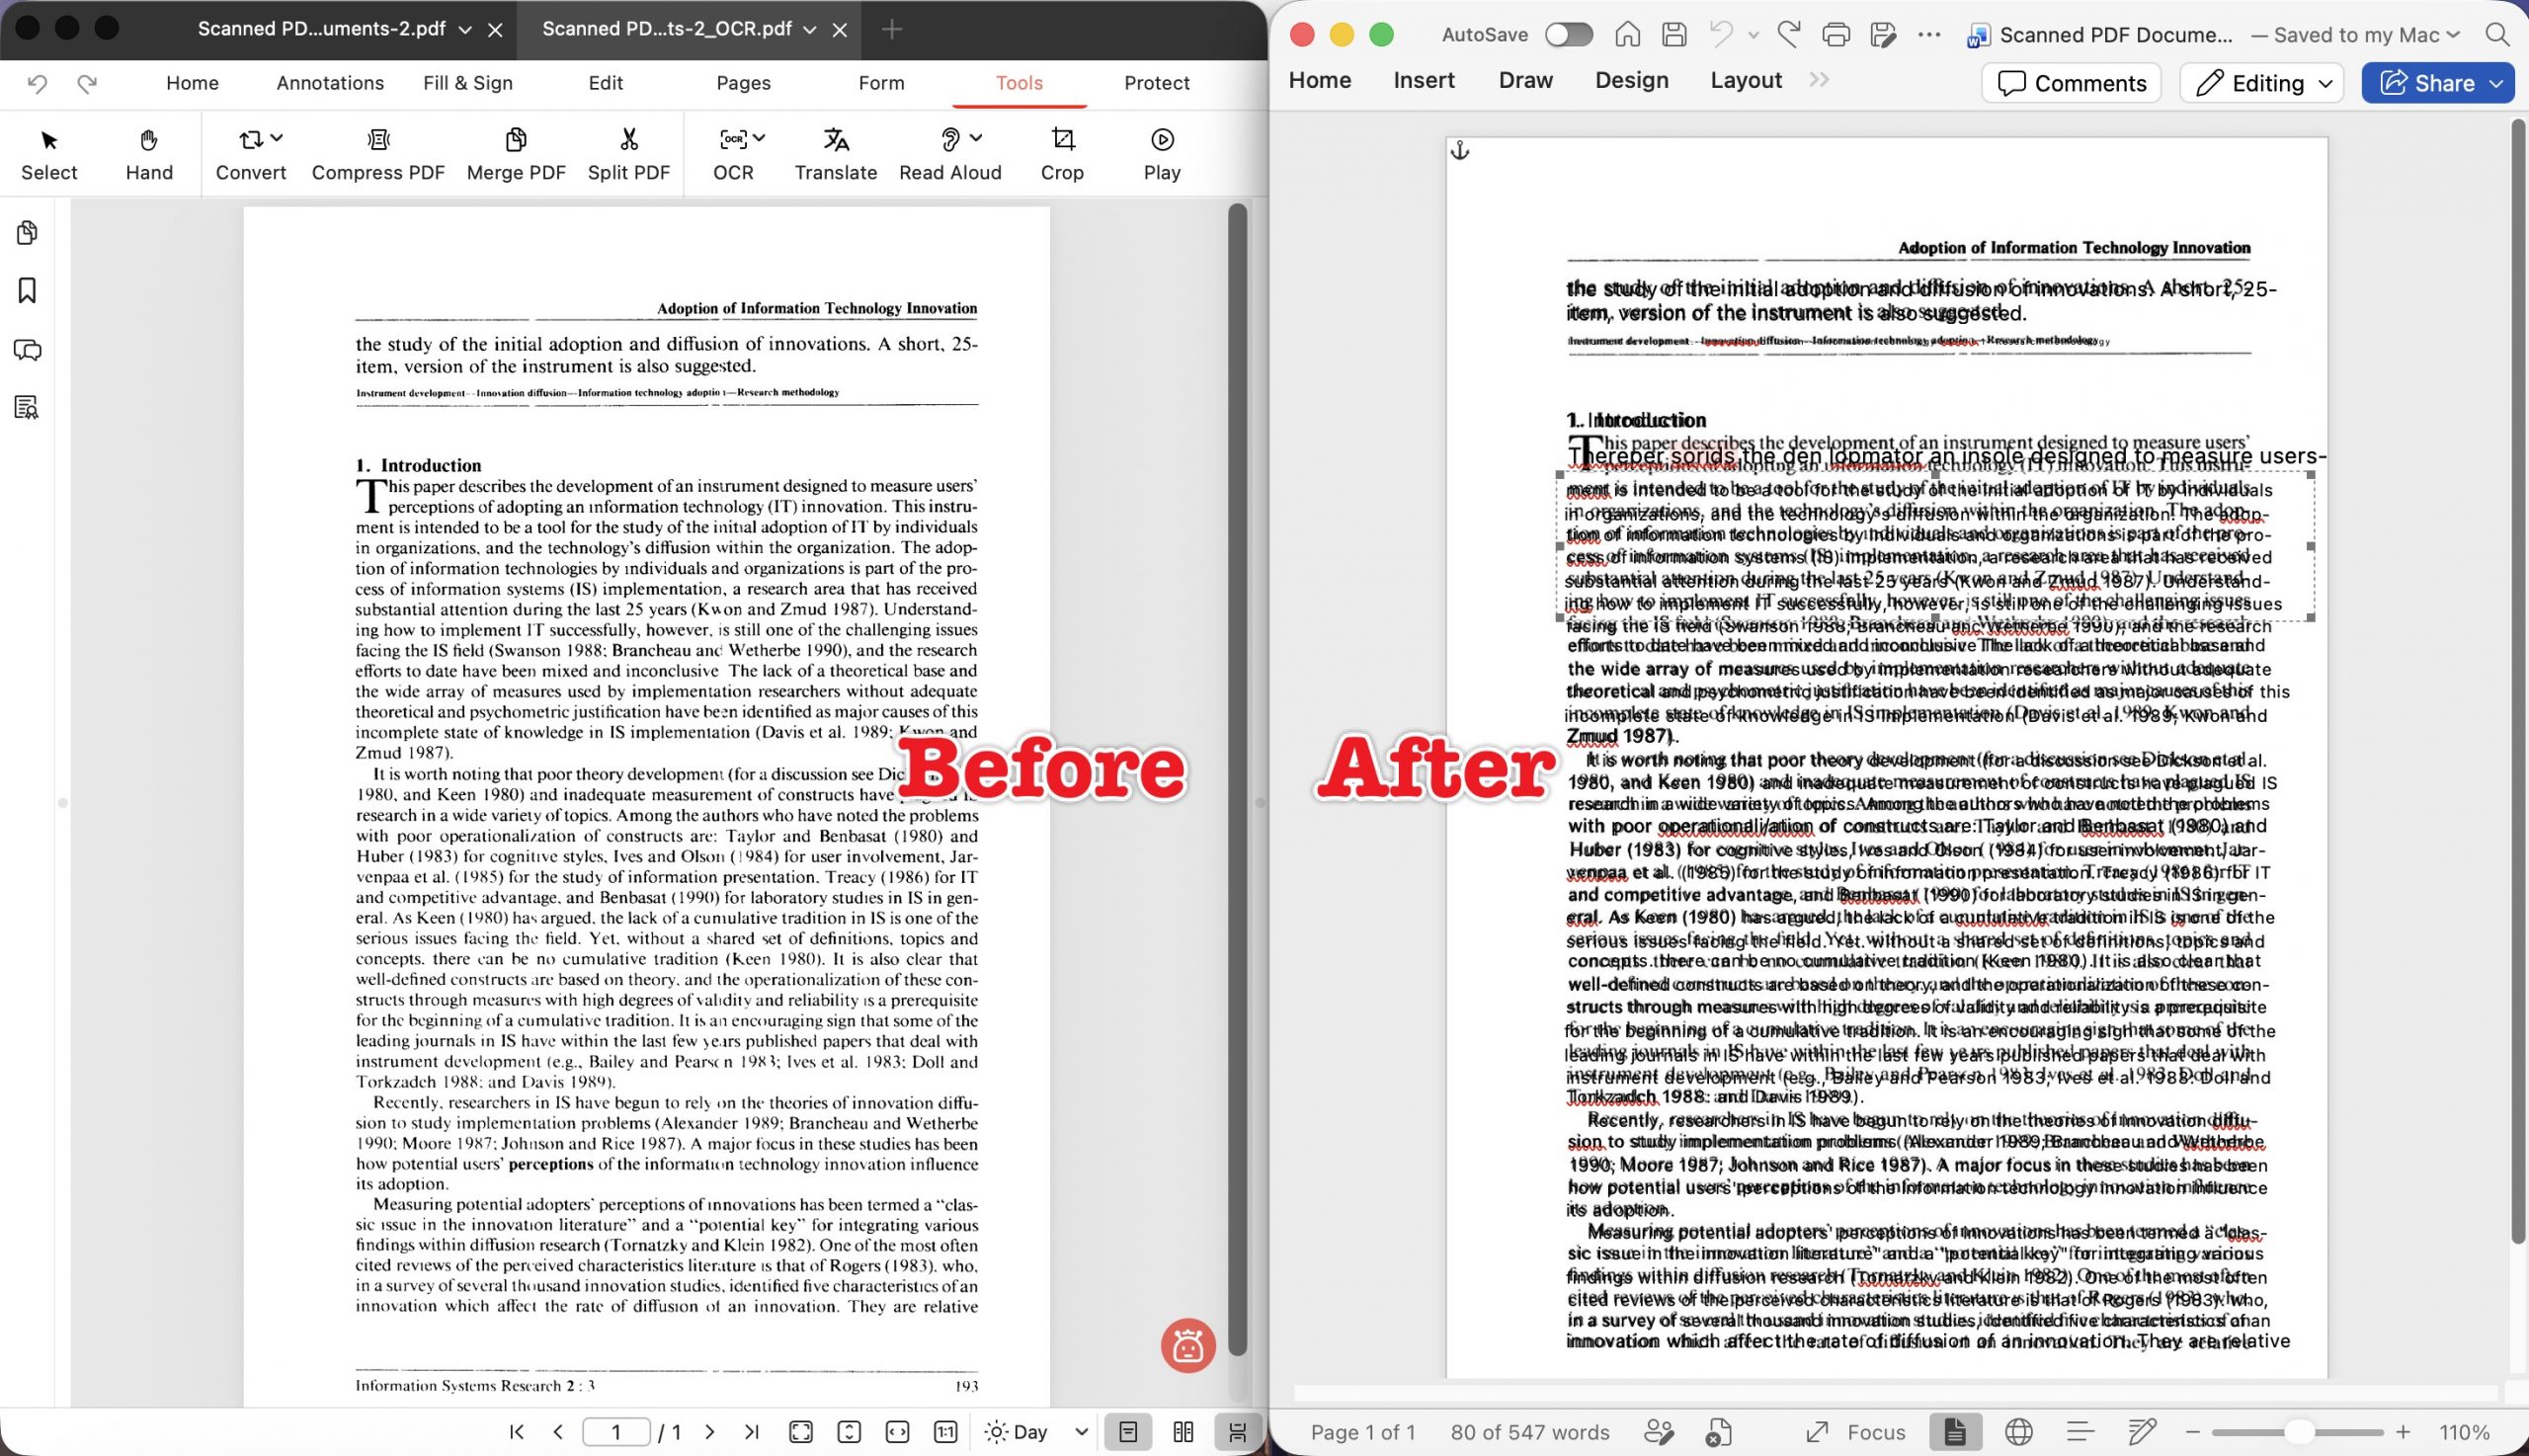This screenshot has height=1456, width=2529.
Task: Go to previous page in PDF viewer
Action: 558,1432
